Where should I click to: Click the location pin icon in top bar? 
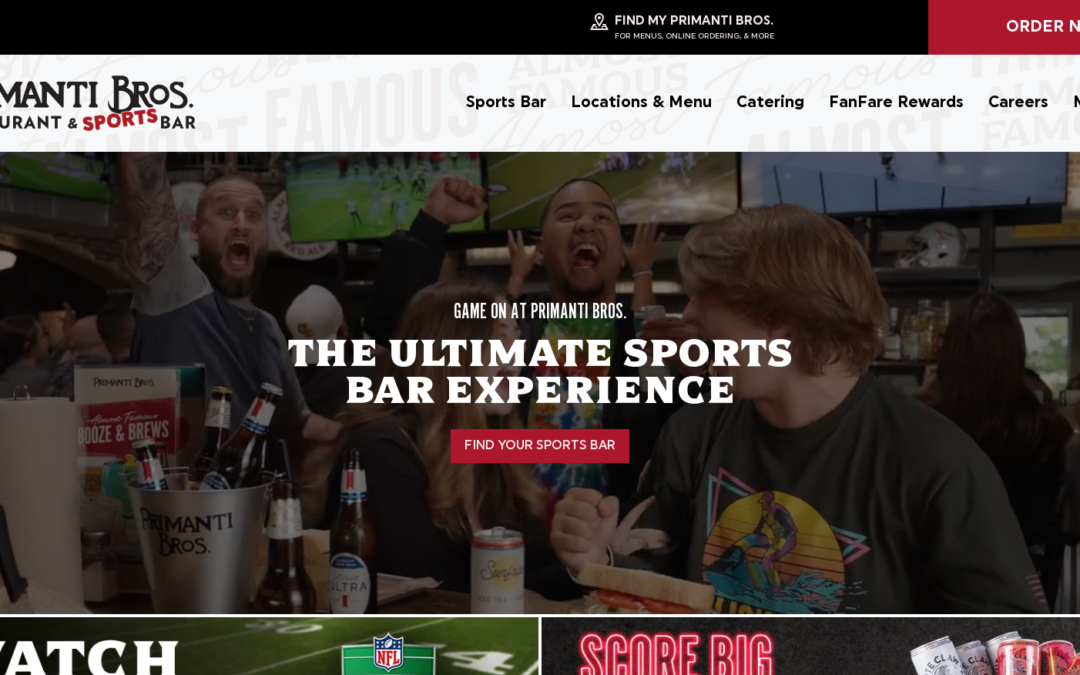point(599,22)
